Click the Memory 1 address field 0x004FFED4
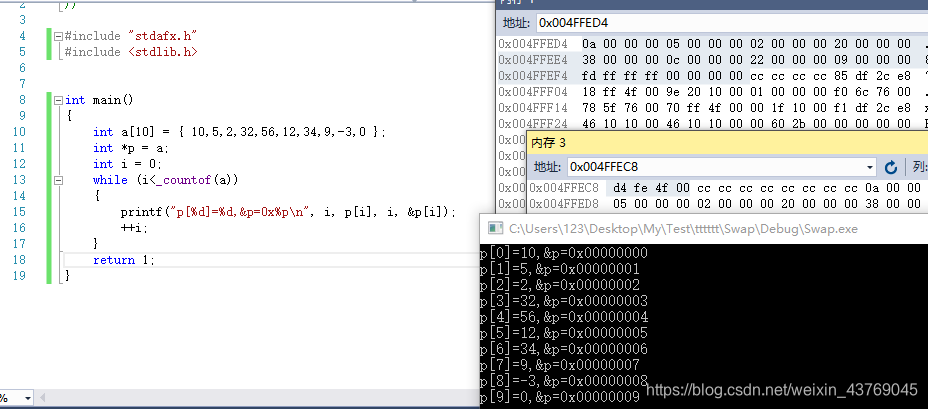The width and height of the screenshot is (928, 409). [x=732, y=23]
